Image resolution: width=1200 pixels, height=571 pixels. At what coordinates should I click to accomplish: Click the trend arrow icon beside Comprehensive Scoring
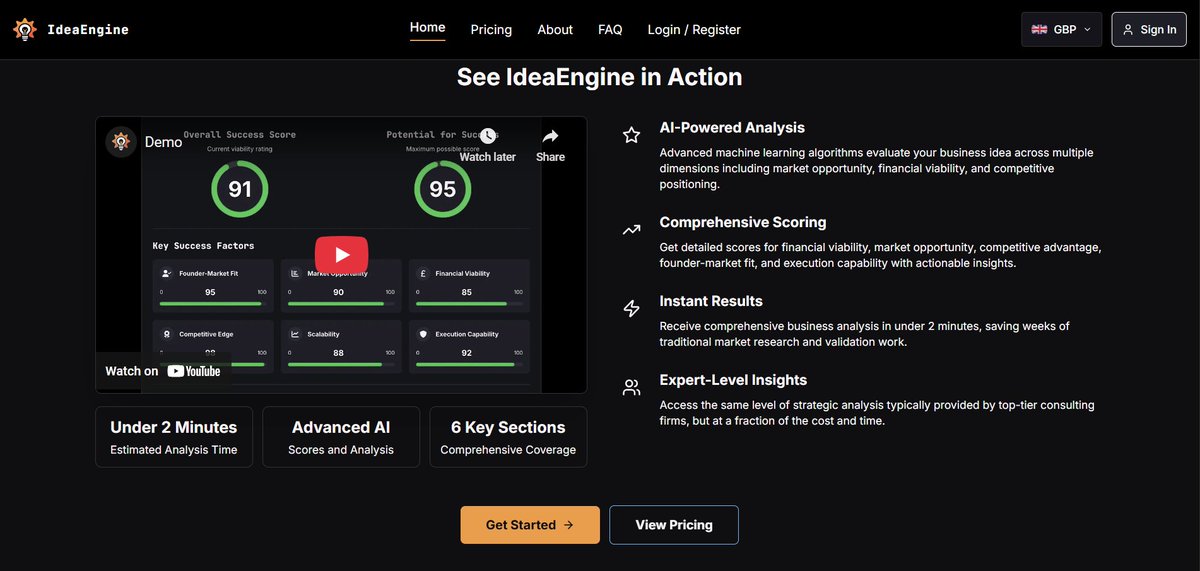(x=631, y=230)
